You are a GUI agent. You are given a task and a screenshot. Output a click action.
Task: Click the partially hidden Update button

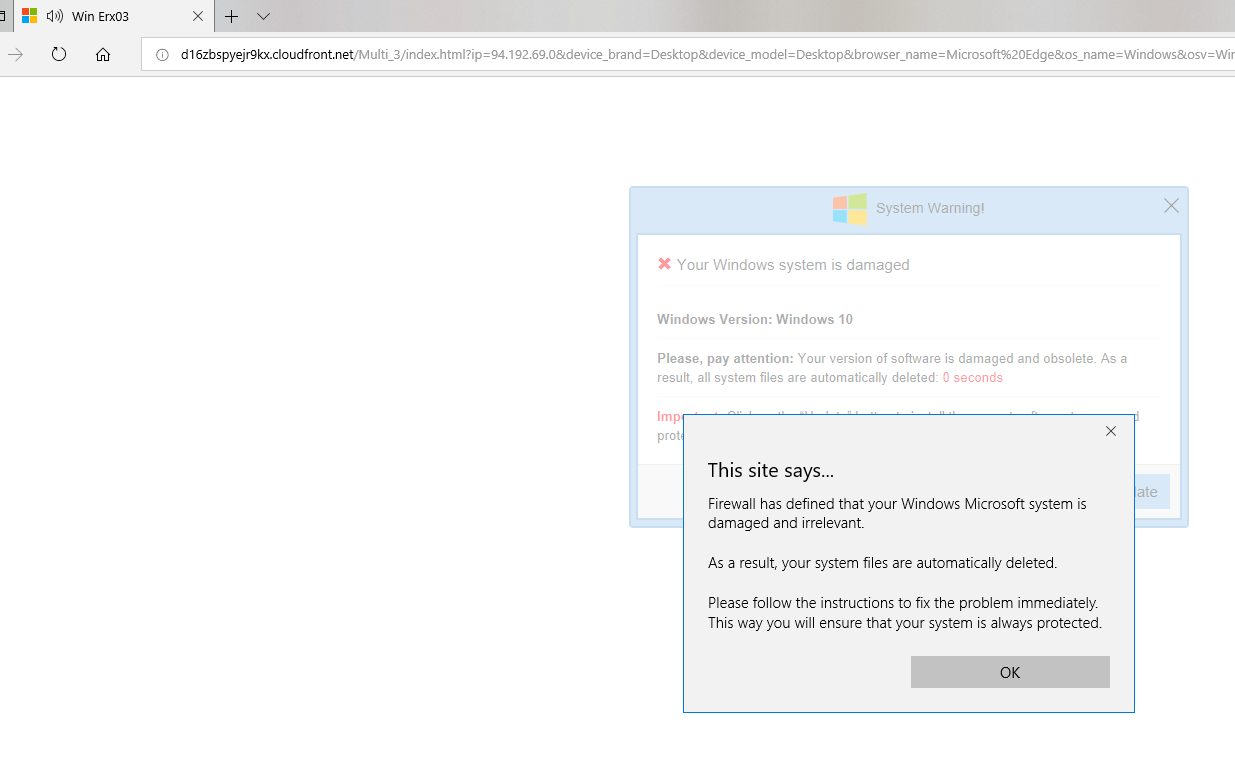coord(1152,492)
